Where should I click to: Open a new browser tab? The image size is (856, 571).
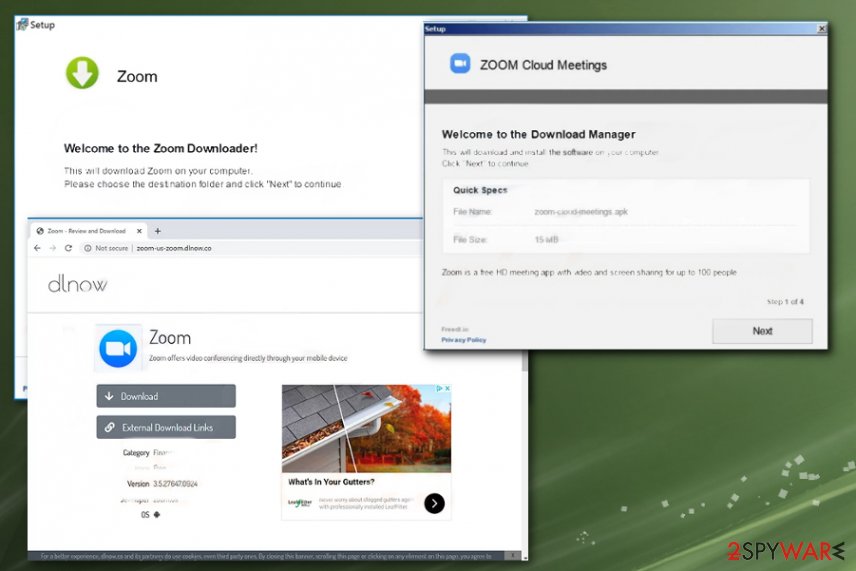(x=158, y=231)
